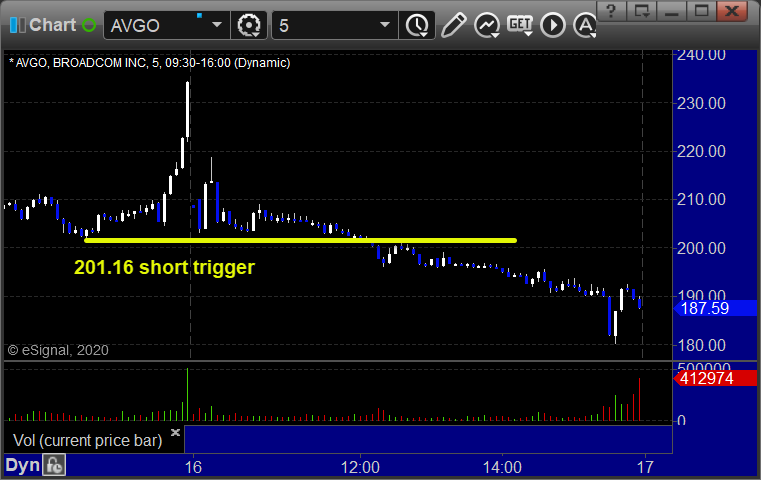Click the 17 date label on time axis
This screenshot has width=761, height=480.
coord(645,467)
